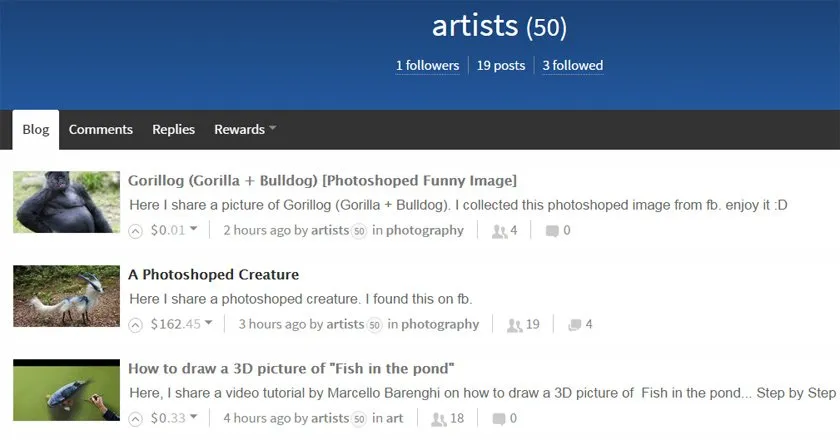Viewport: 840px width, 440px height.
Task: Select the '3 hours ago' timestamp
Action: (x=272, y=324)
